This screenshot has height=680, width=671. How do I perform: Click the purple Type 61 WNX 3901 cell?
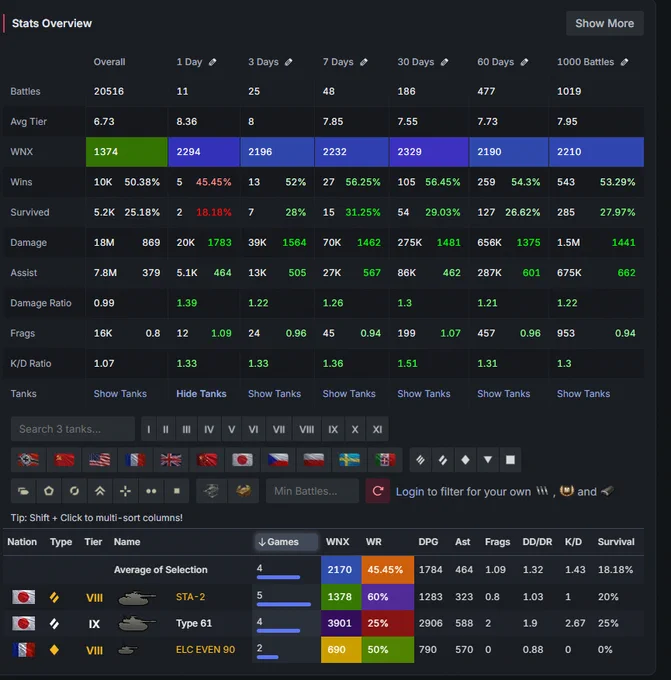pyautogui.click(x=341, y=623)
